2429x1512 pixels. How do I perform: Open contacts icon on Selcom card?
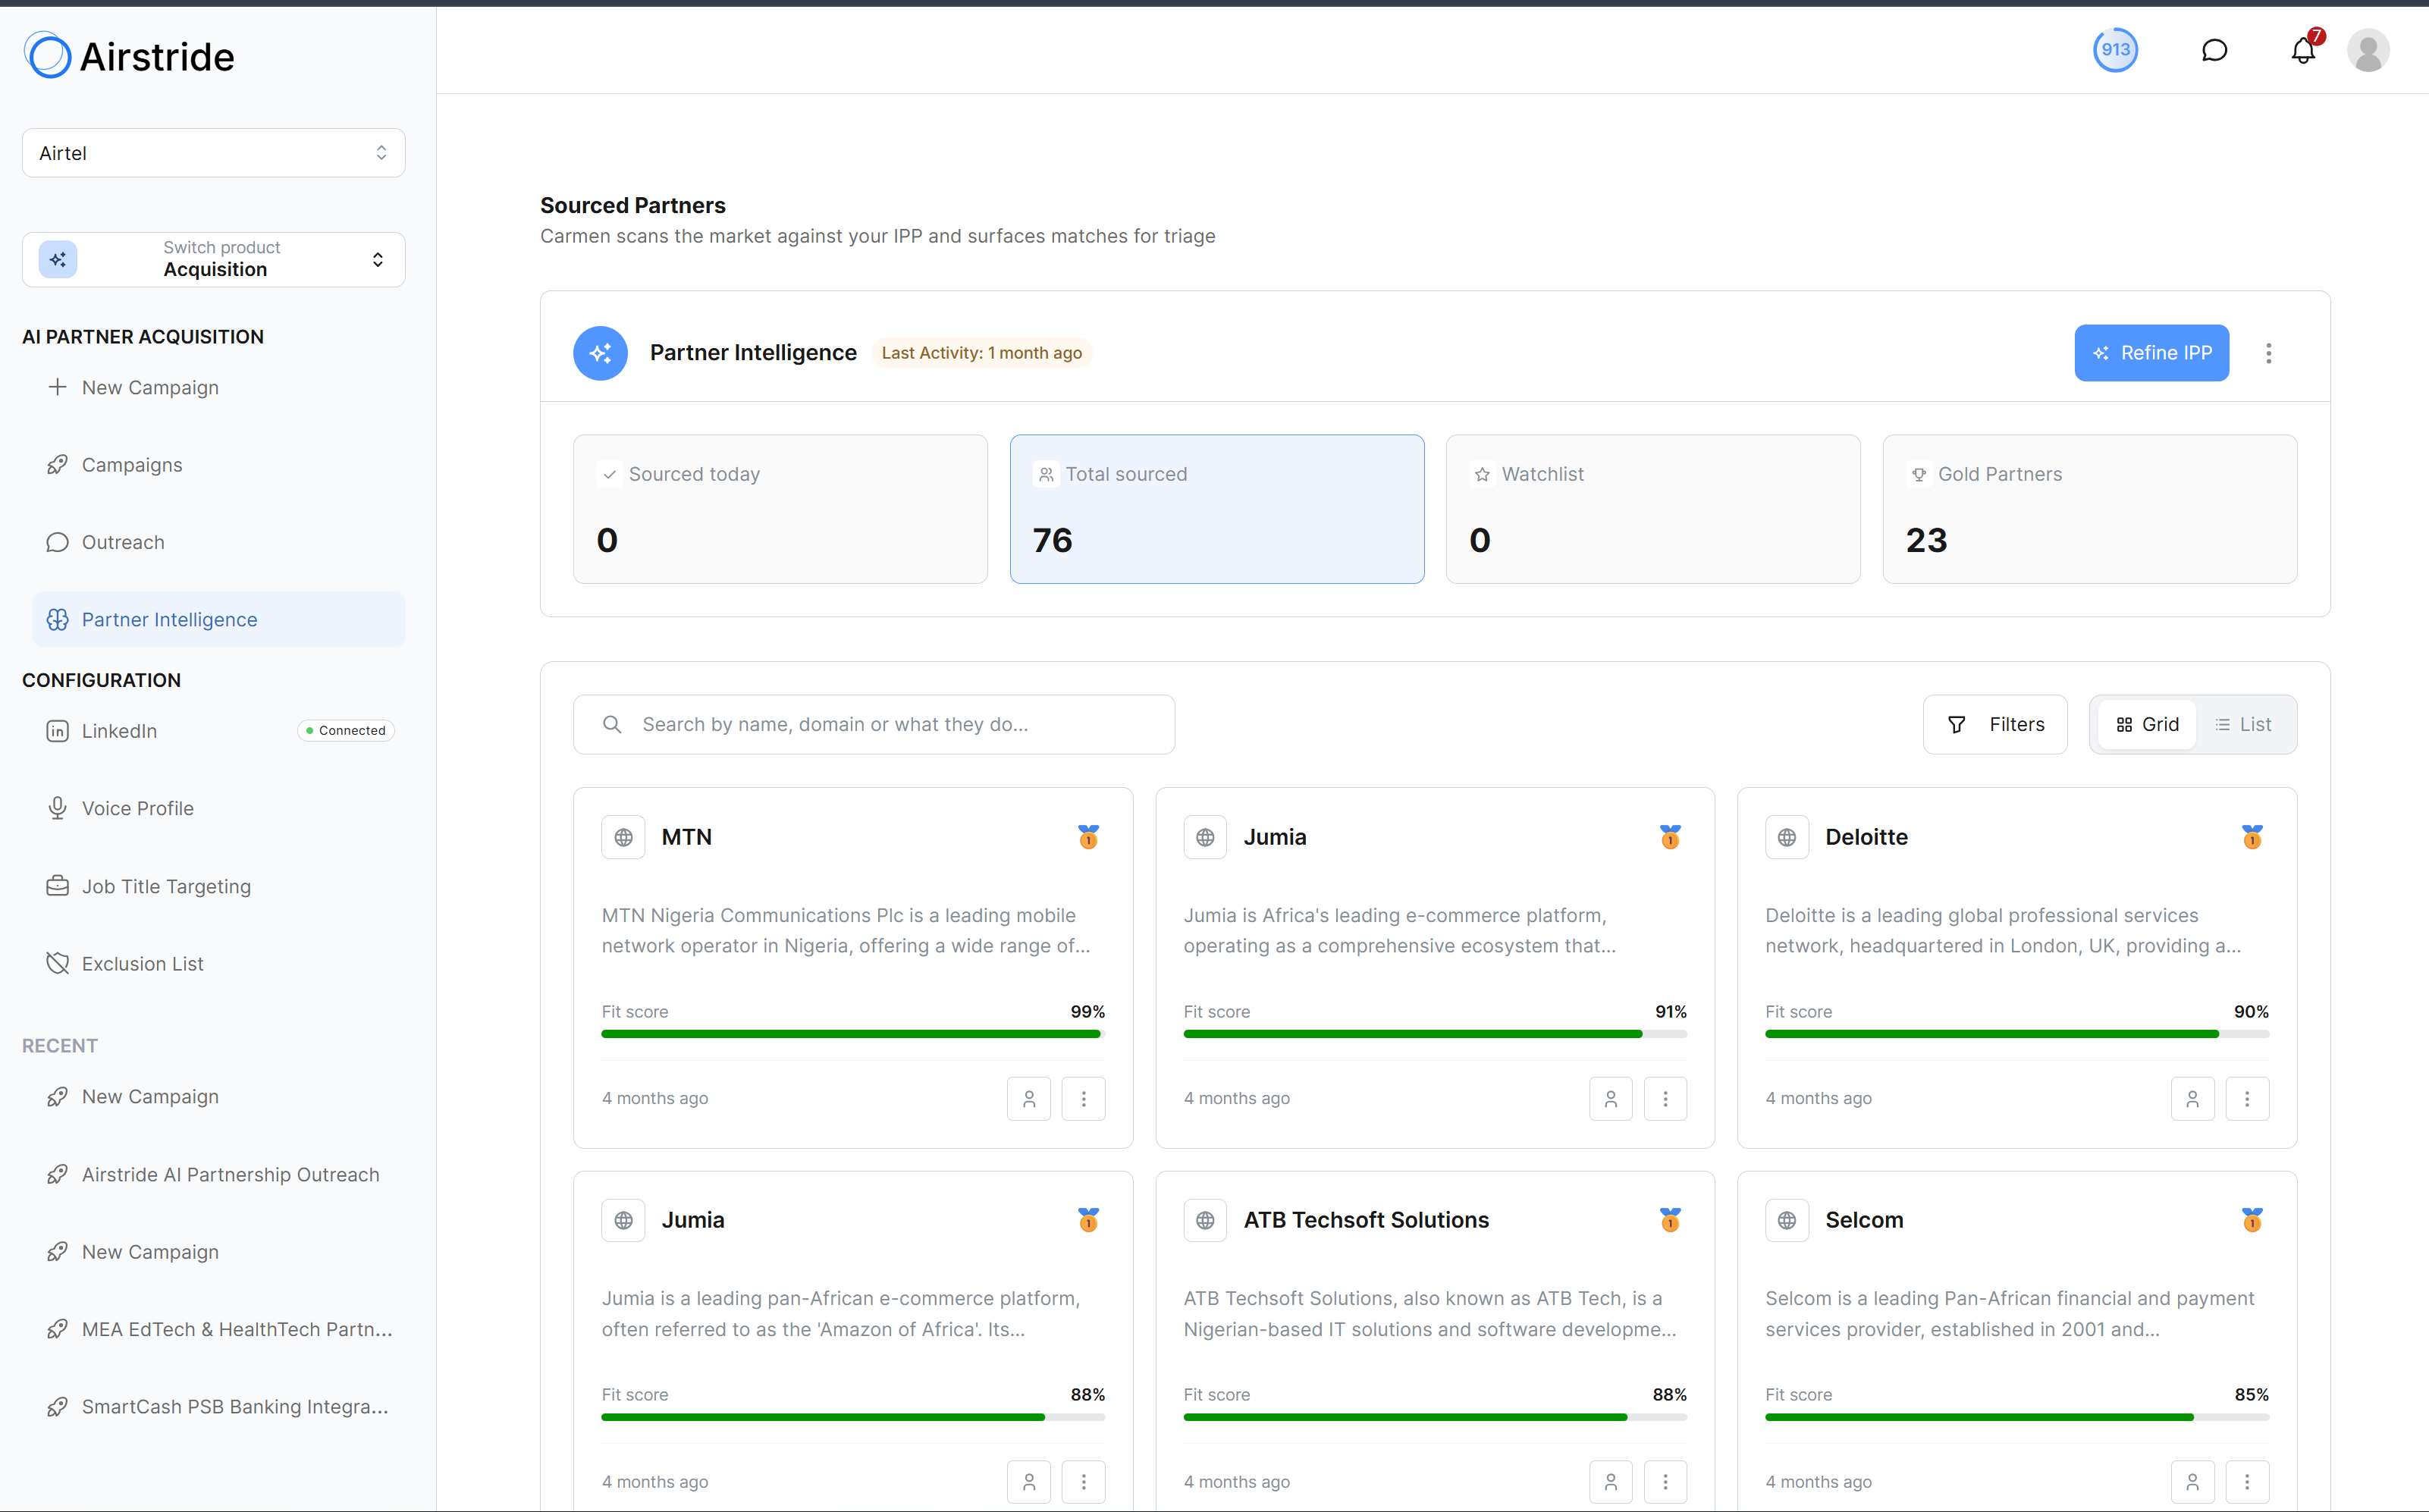pyautogui.click(x=2193, y=1482)
